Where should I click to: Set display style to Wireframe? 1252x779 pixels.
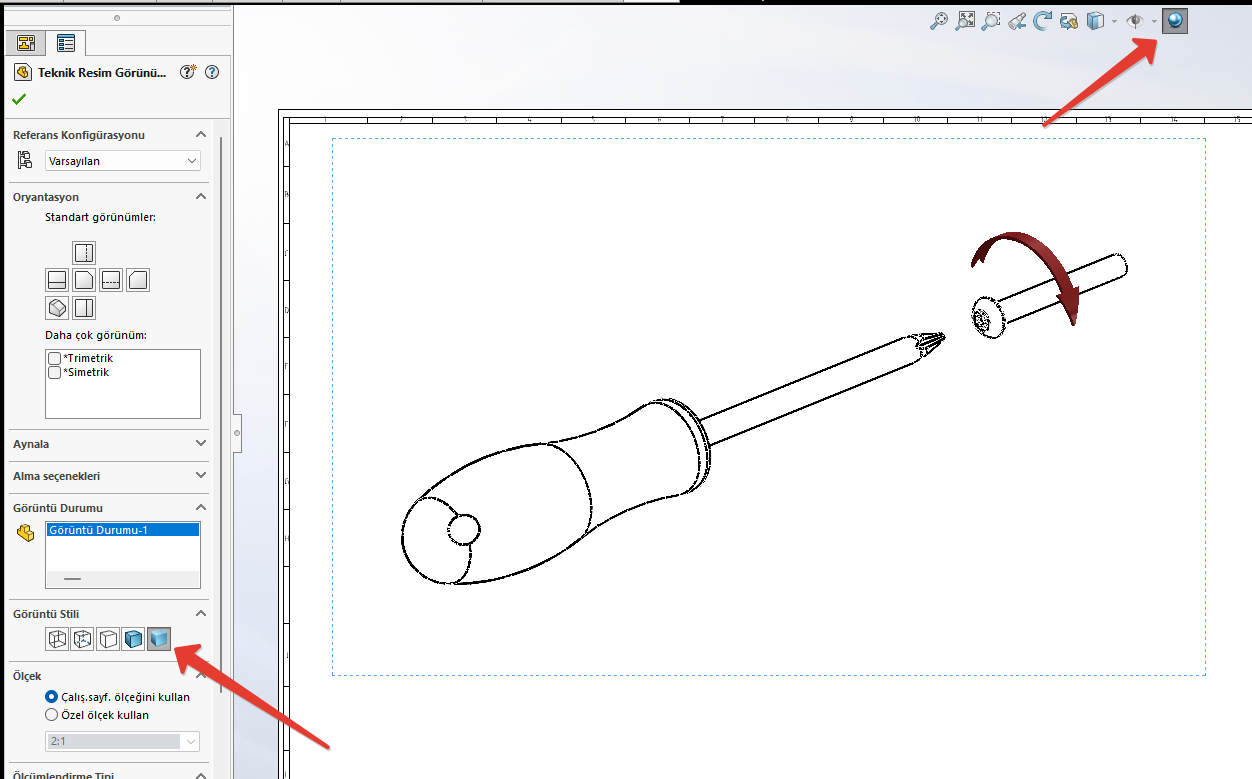point(58,639)
